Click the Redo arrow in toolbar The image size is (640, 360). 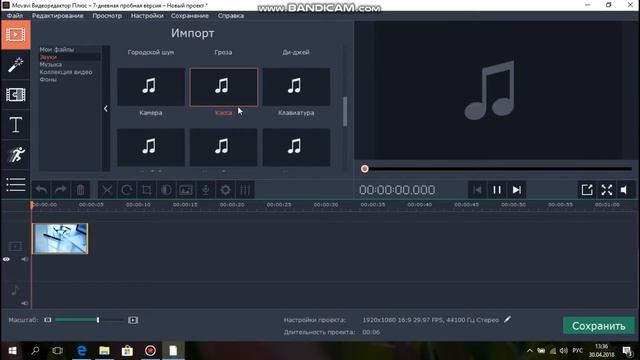61,190
